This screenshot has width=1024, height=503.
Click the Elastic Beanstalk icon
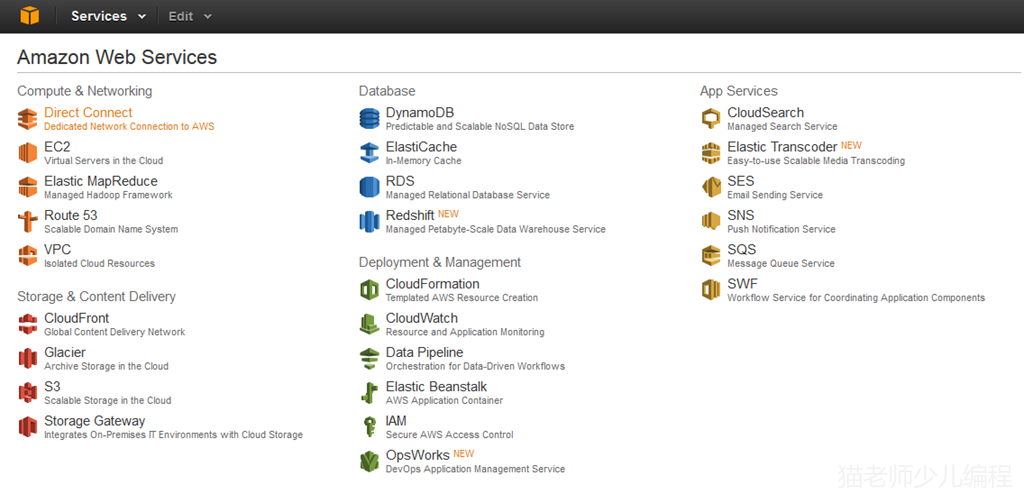[370, 392]
